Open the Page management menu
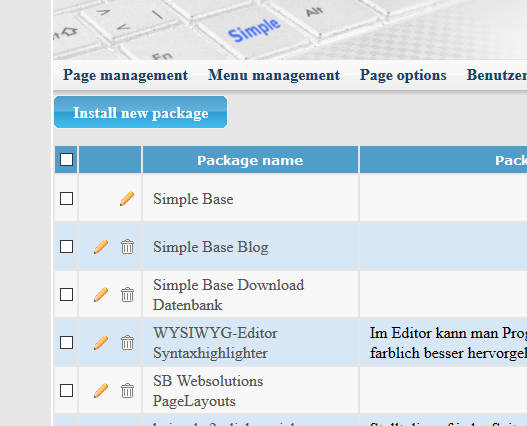527x426 pixels. coord(125,75)
